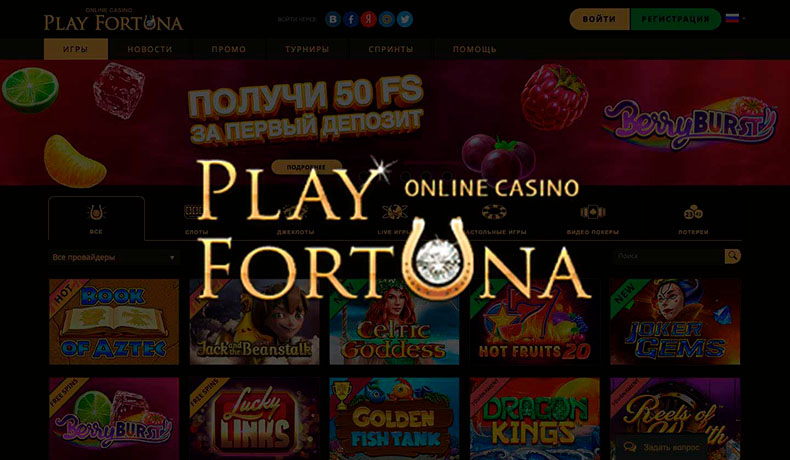Open the Joker Gems game thumbnail
Viewport: 790px width, 460px height.
[x=675, y=321]
